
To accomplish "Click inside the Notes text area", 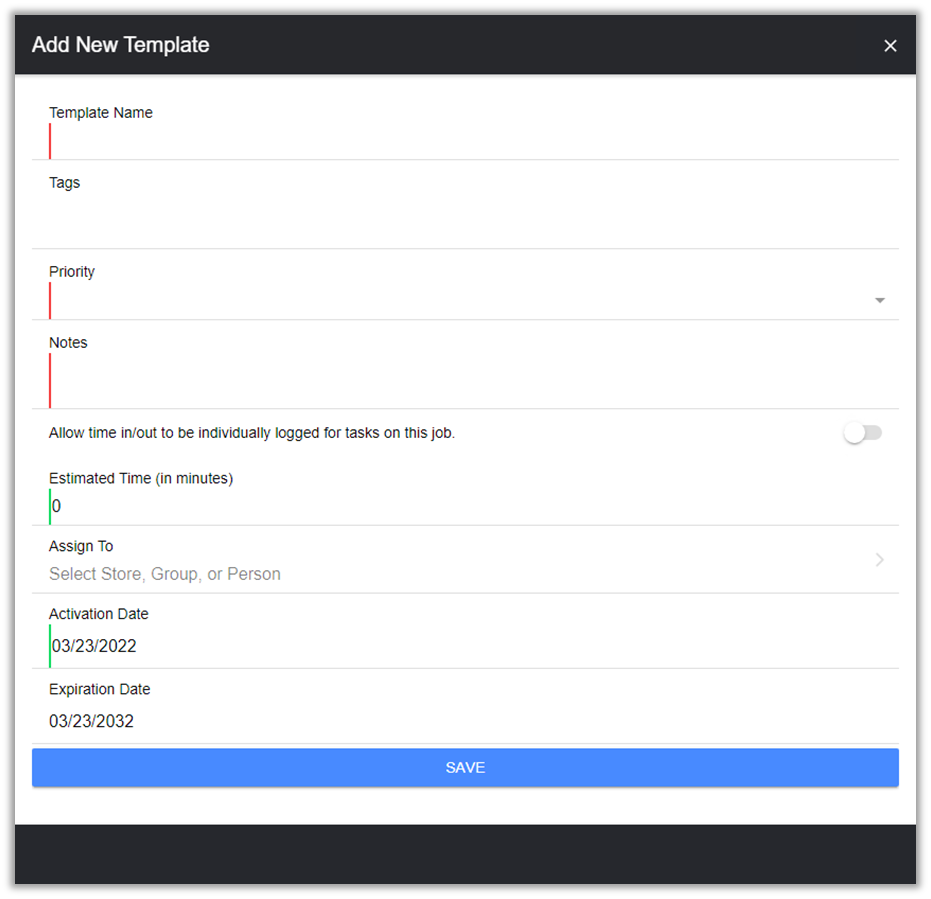I will click(x=470, y=380).
